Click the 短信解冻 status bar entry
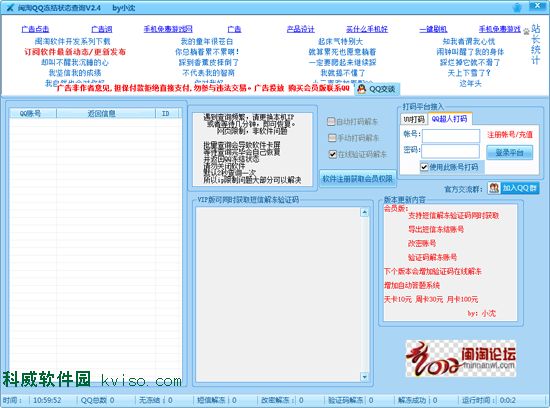550x408 pixels. point(217,400)
